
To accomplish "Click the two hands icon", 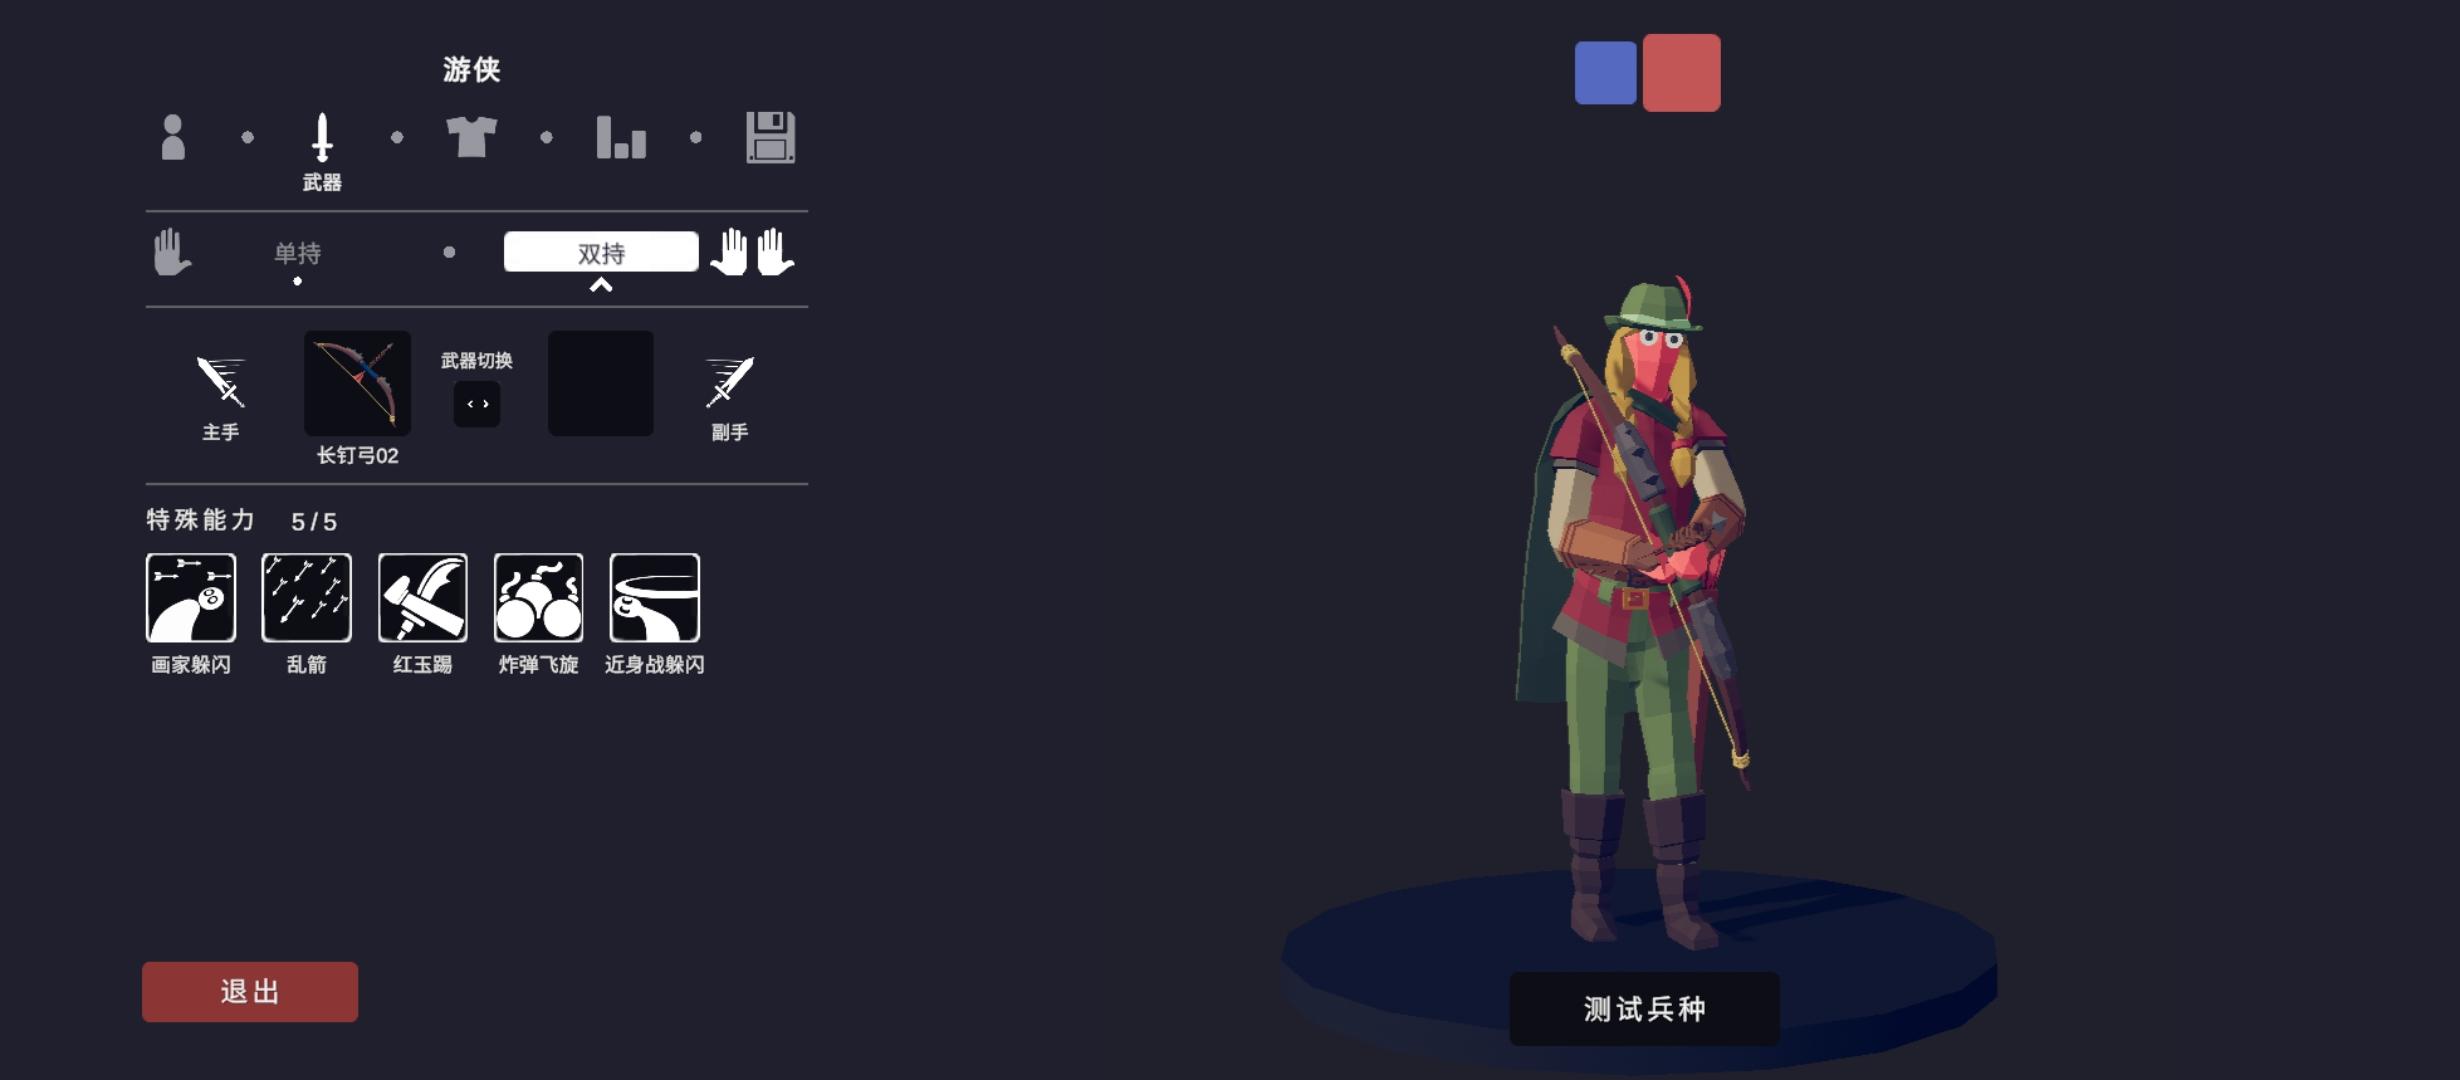I will (x=752, y=252).
